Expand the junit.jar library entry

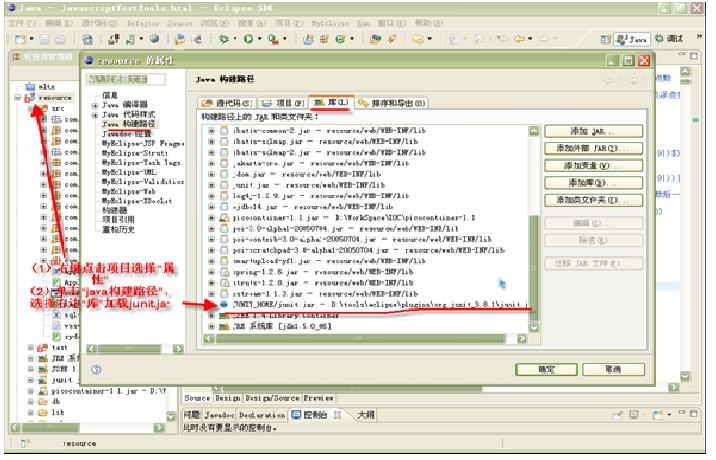coord(211,185)
